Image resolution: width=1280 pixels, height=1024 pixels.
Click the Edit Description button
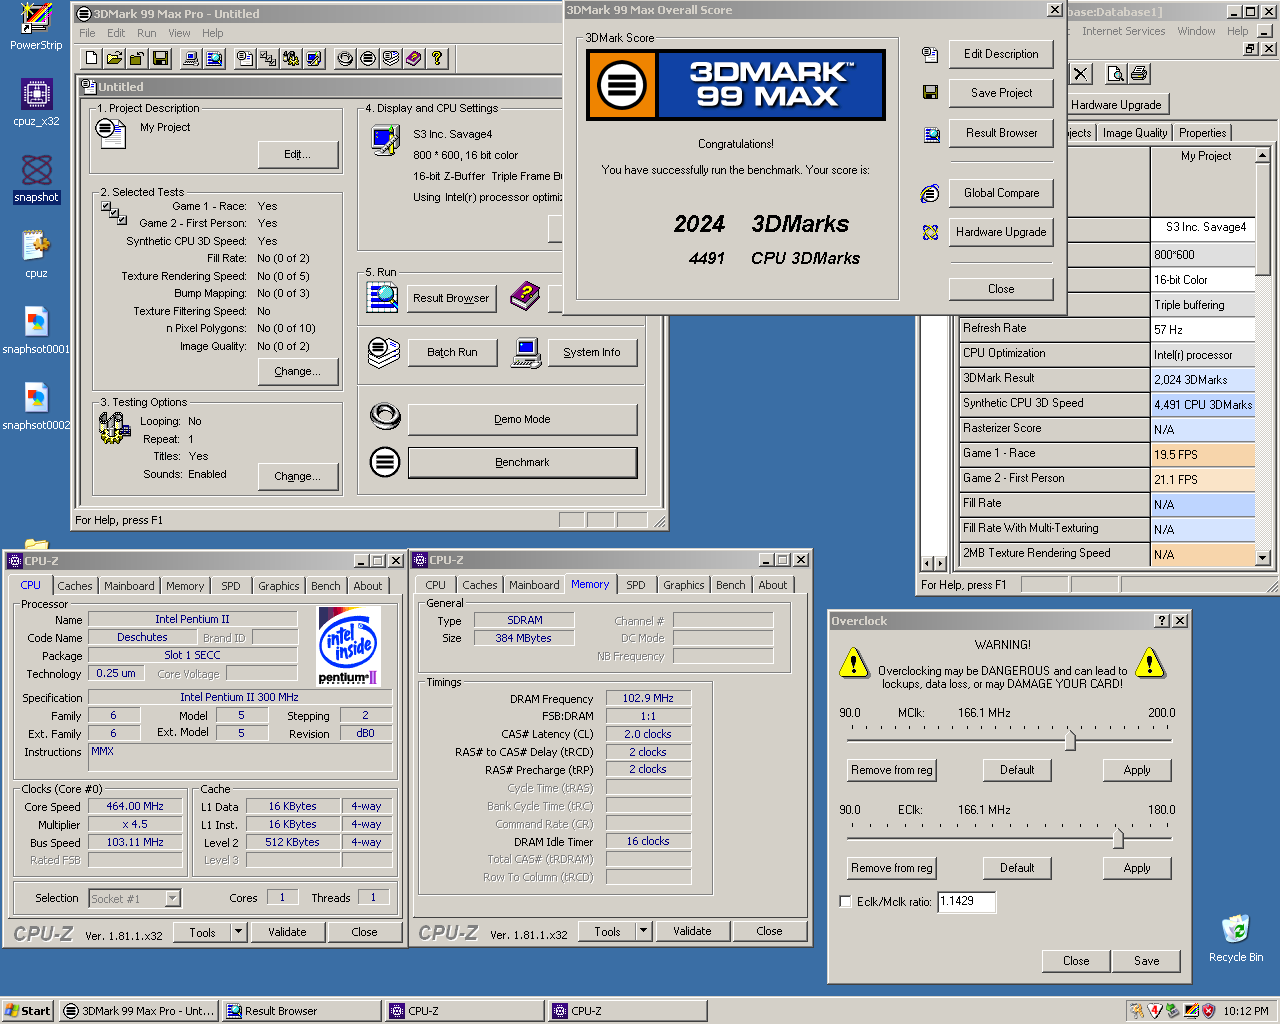coord(1001,54)
